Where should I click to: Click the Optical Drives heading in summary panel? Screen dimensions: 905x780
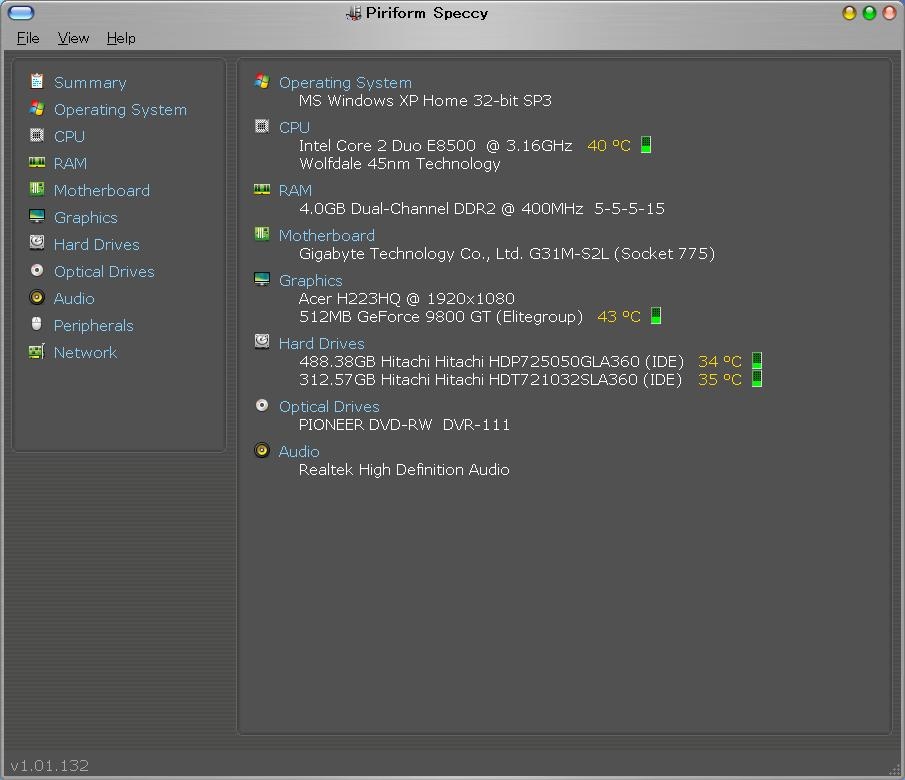point(329,406)
